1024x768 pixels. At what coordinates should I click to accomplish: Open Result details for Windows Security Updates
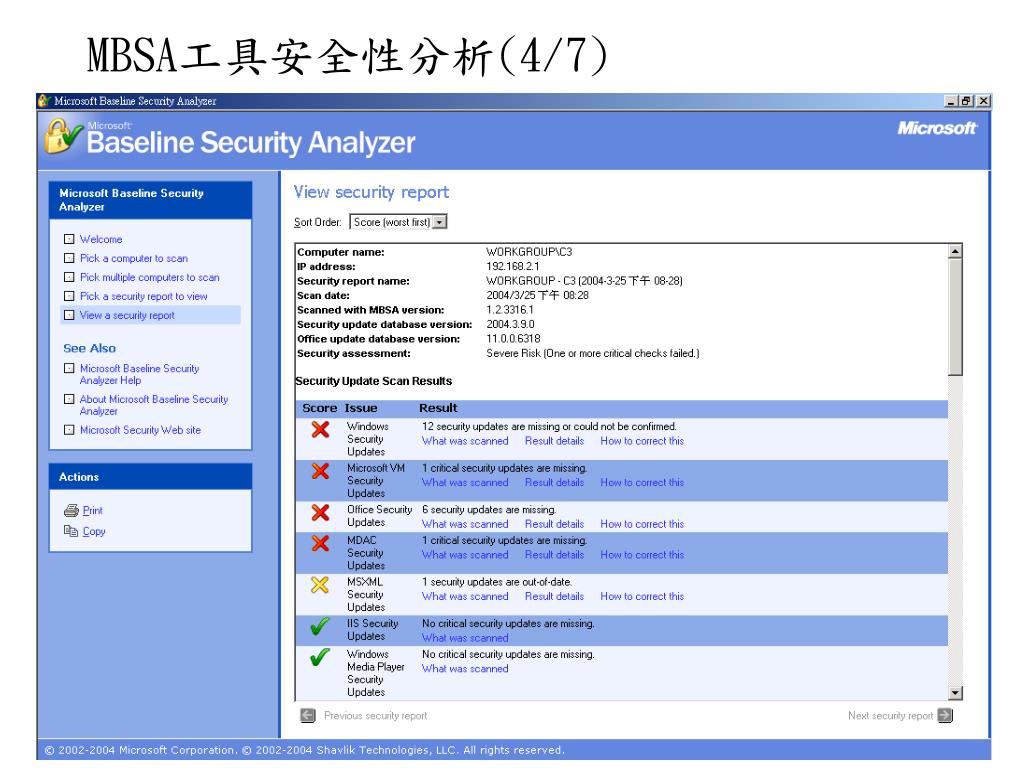[x=554, y=441]
